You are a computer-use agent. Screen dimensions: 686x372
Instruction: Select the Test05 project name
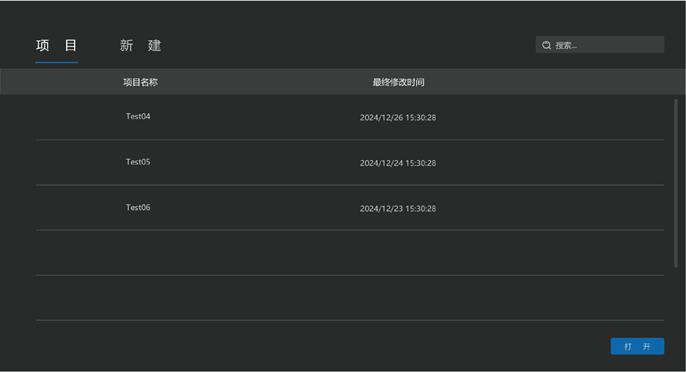tap(138, 162)
